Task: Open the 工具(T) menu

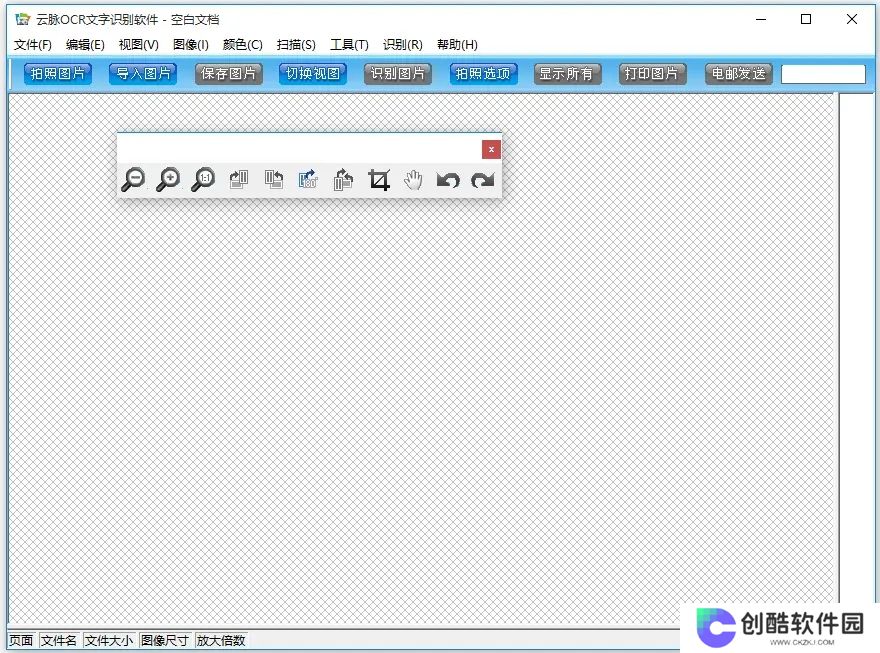Action: tap(349, 45)
